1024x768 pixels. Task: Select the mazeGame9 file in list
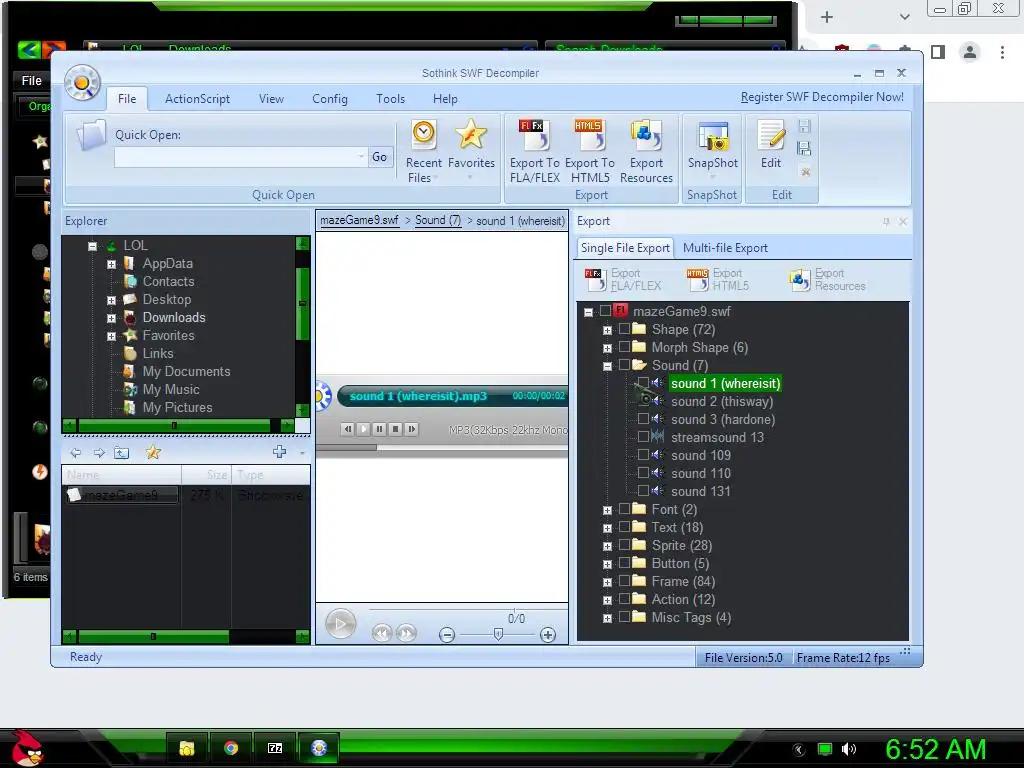click(121, 495)
